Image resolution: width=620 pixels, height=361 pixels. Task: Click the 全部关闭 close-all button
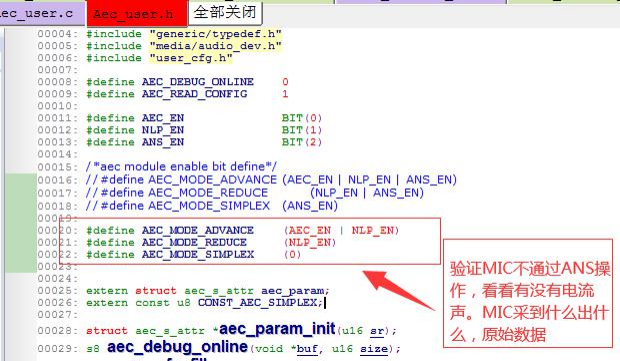[x=225, y=12]
